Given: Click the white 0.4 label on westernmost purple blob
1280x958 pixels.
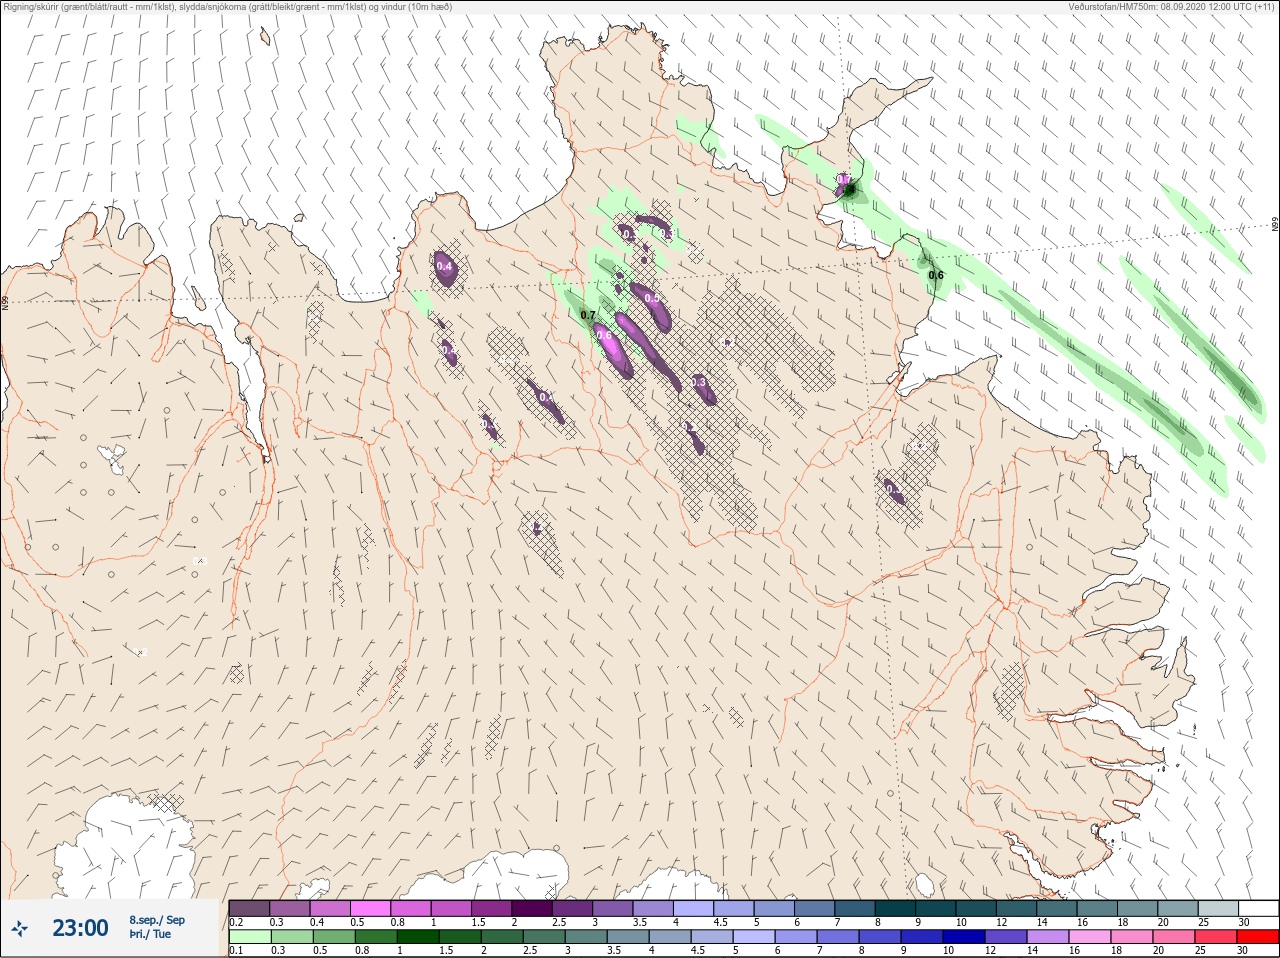Looking at the screenshot, I should (445, 267).
